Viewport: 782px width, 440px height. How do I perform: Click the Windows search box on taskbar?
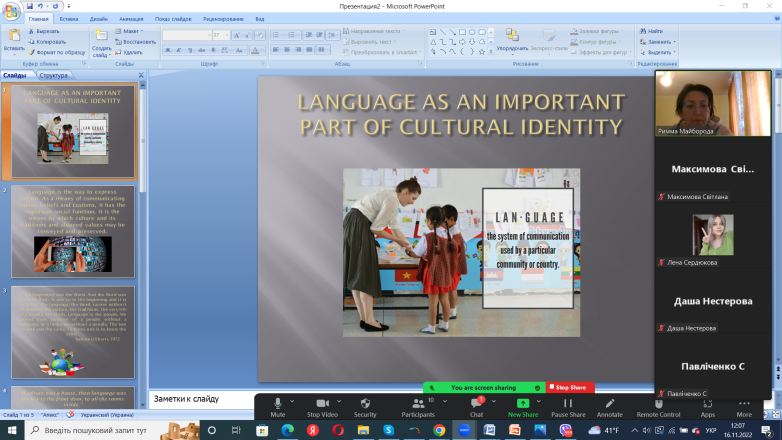coord(113,430)
